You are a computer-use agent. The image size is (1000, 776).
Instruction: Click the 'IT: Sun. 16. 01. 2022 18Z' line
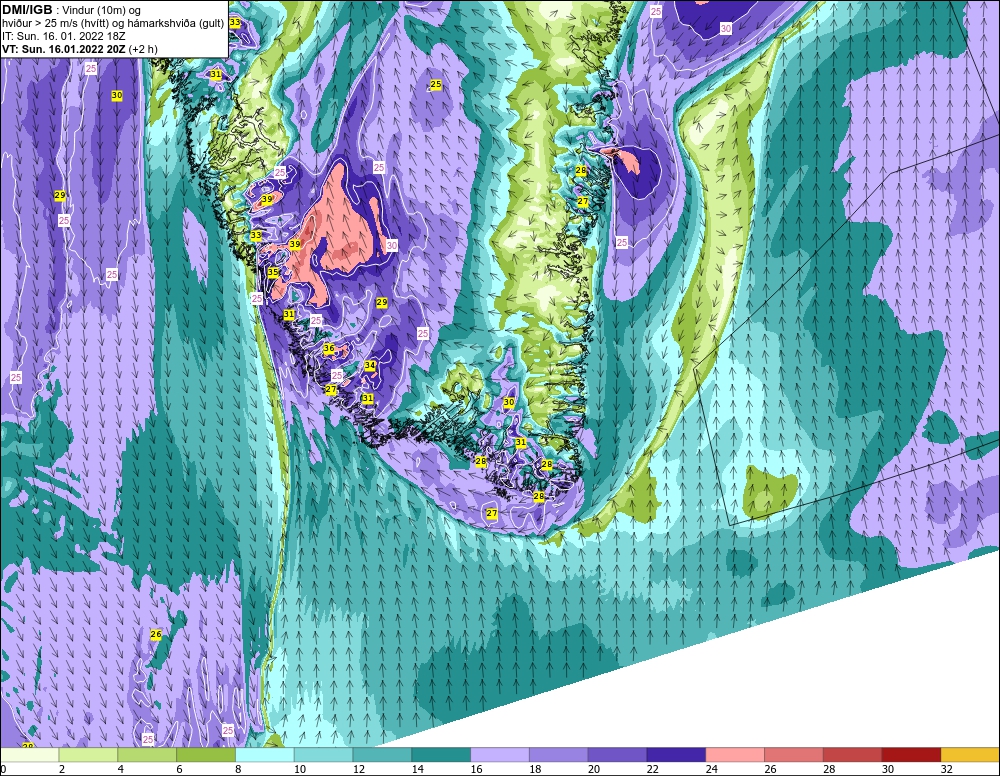[62, 36]
